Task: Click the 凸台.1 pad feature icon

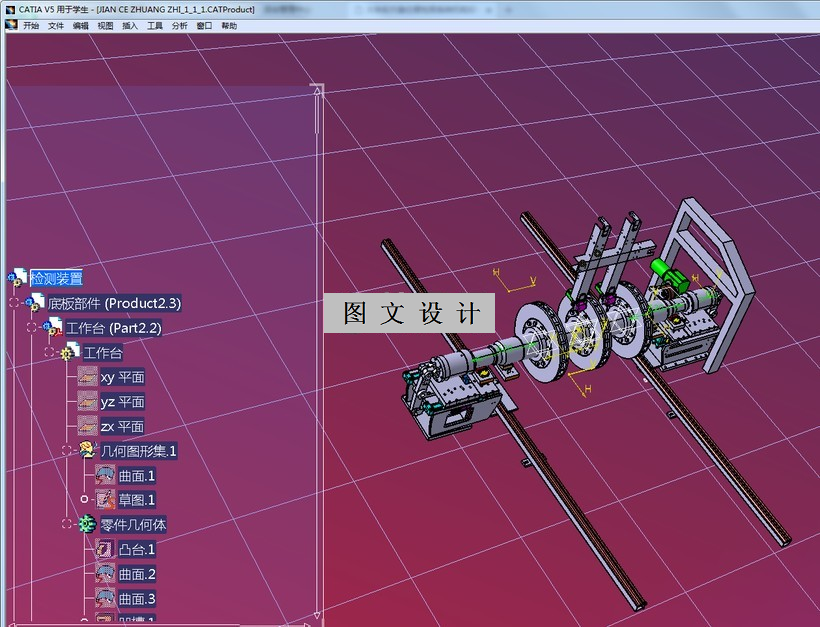Action: click(x=105, y=549)
